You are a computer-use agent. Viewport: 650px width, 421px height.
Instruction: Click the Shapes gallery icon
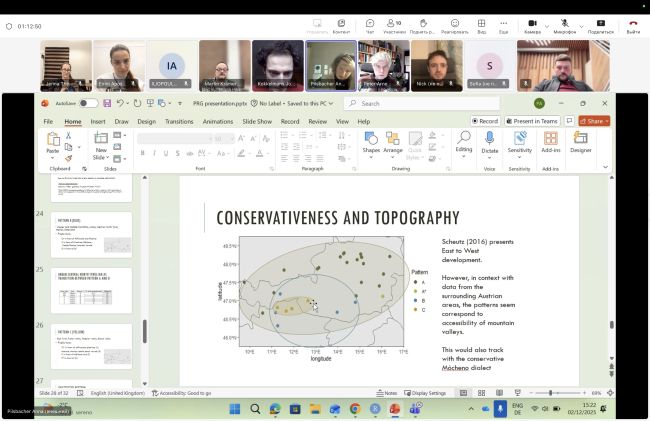tap(371, 138)
